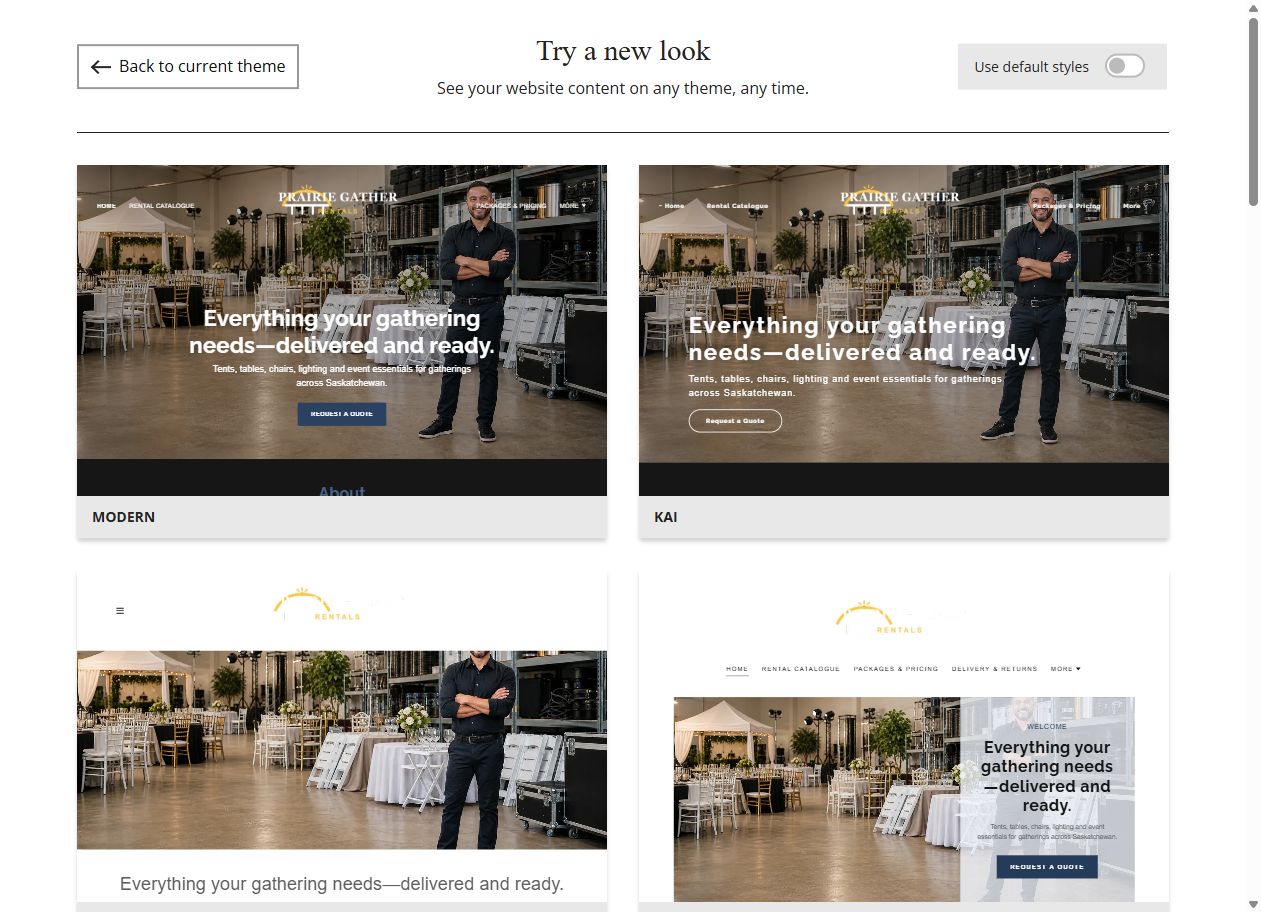Click the 'Try a new look' heading
Viewport: 1261px width, 912px height.
pyautogui.click(x=623, y=51)
